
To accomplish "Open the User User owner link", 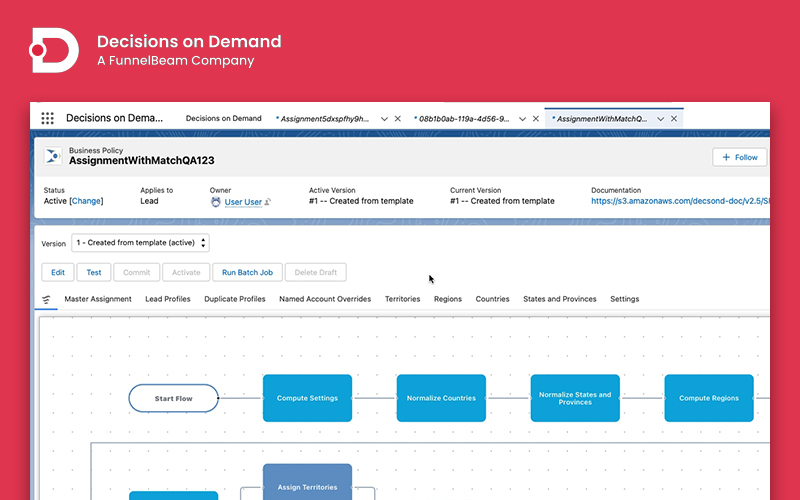I will 243,202.
